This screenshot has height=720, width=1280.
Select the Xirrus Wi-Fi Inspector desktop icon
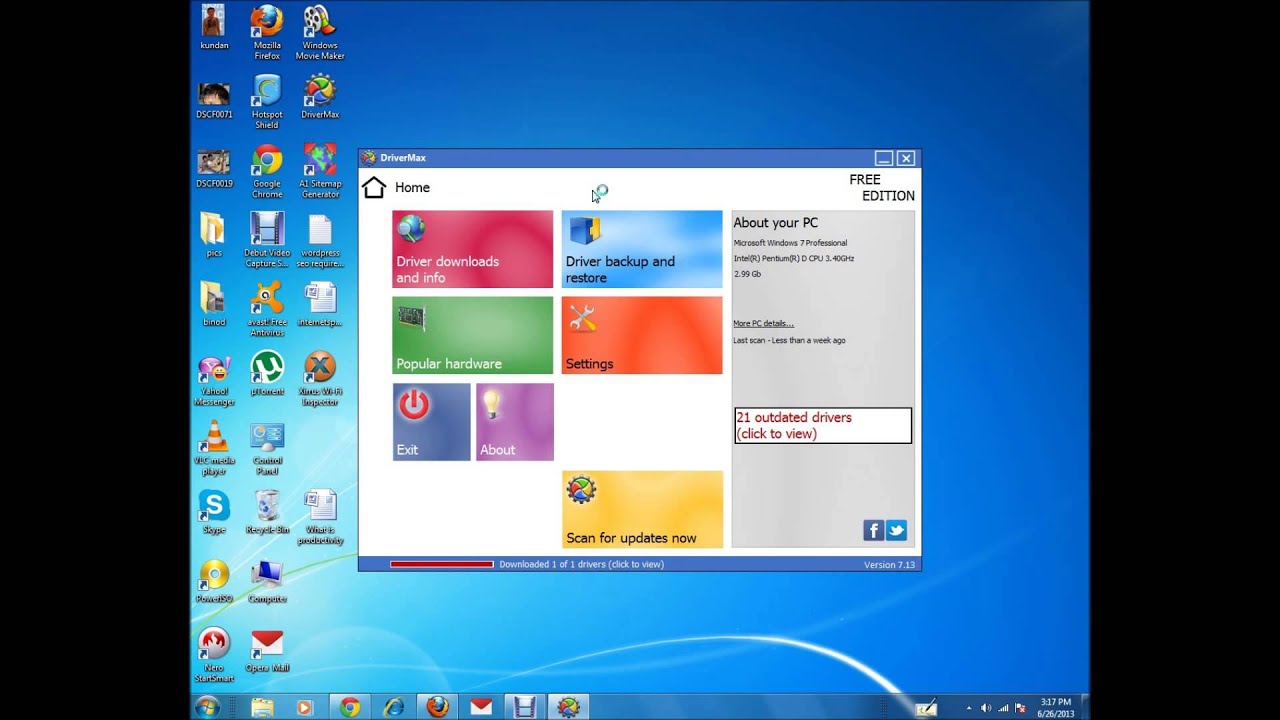pyautogui.click(x=320, y=379)
